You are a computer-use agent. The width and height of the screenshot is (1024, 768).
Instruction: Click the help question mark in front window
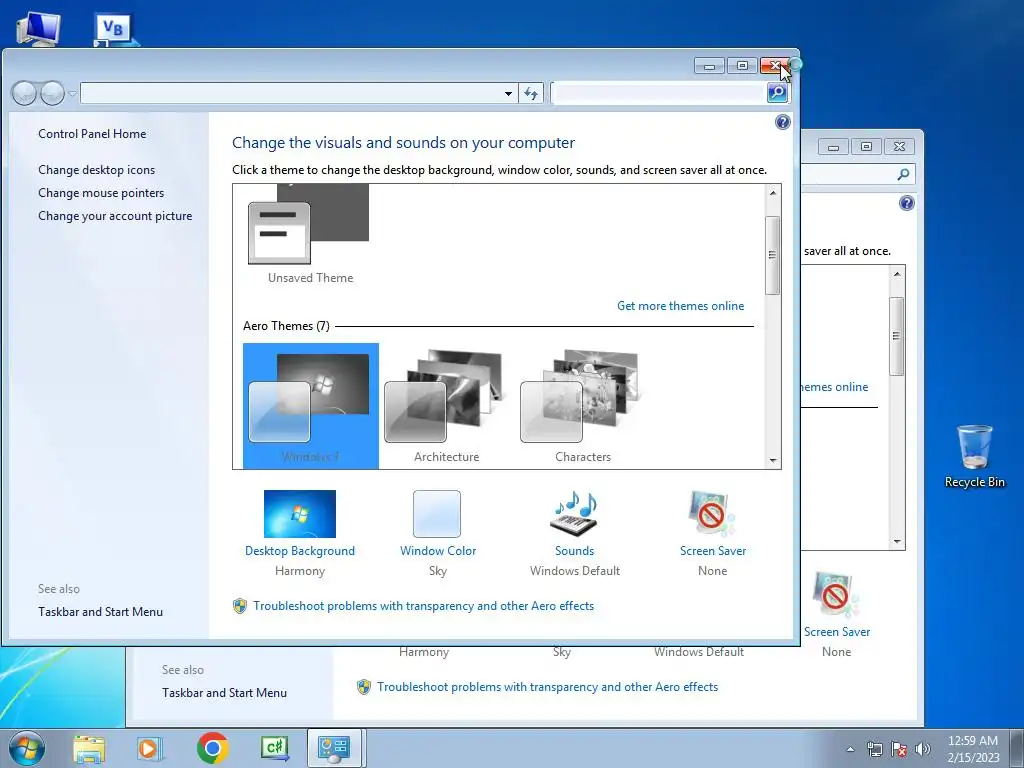[782, 122]
